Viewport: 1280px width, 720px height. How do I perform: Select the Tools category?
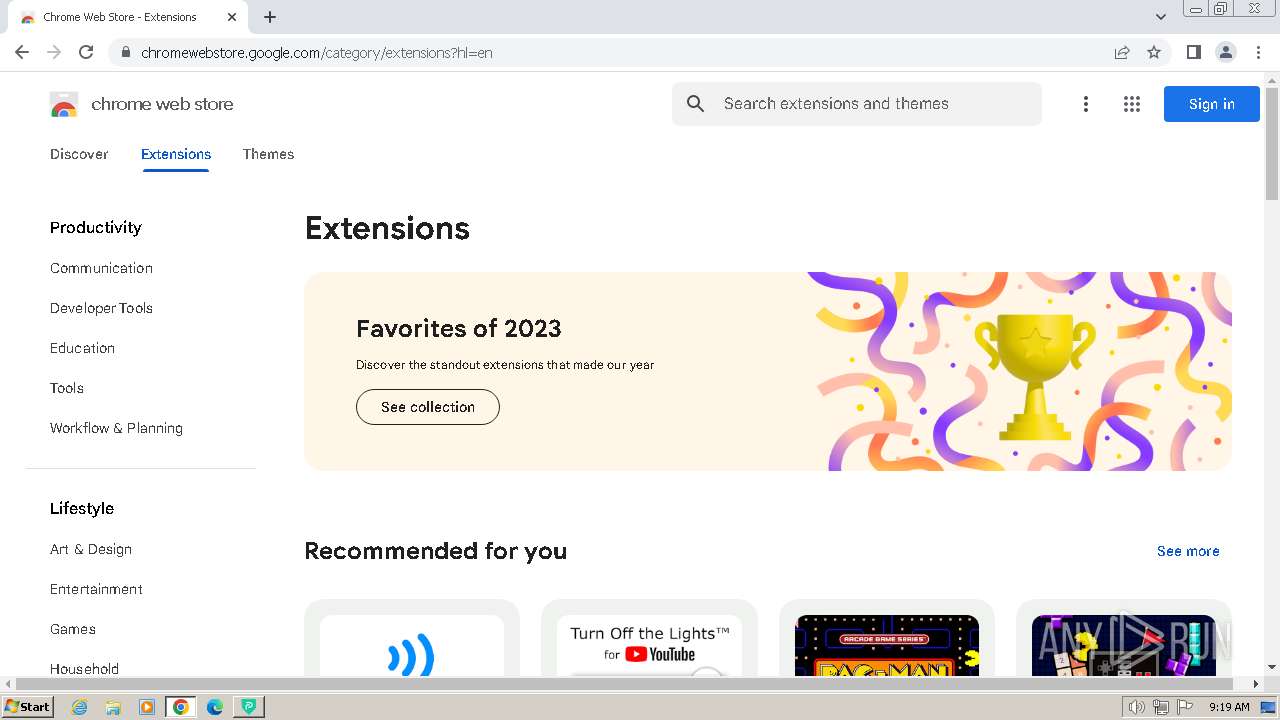pyautogui.click(x=67, y=388)
